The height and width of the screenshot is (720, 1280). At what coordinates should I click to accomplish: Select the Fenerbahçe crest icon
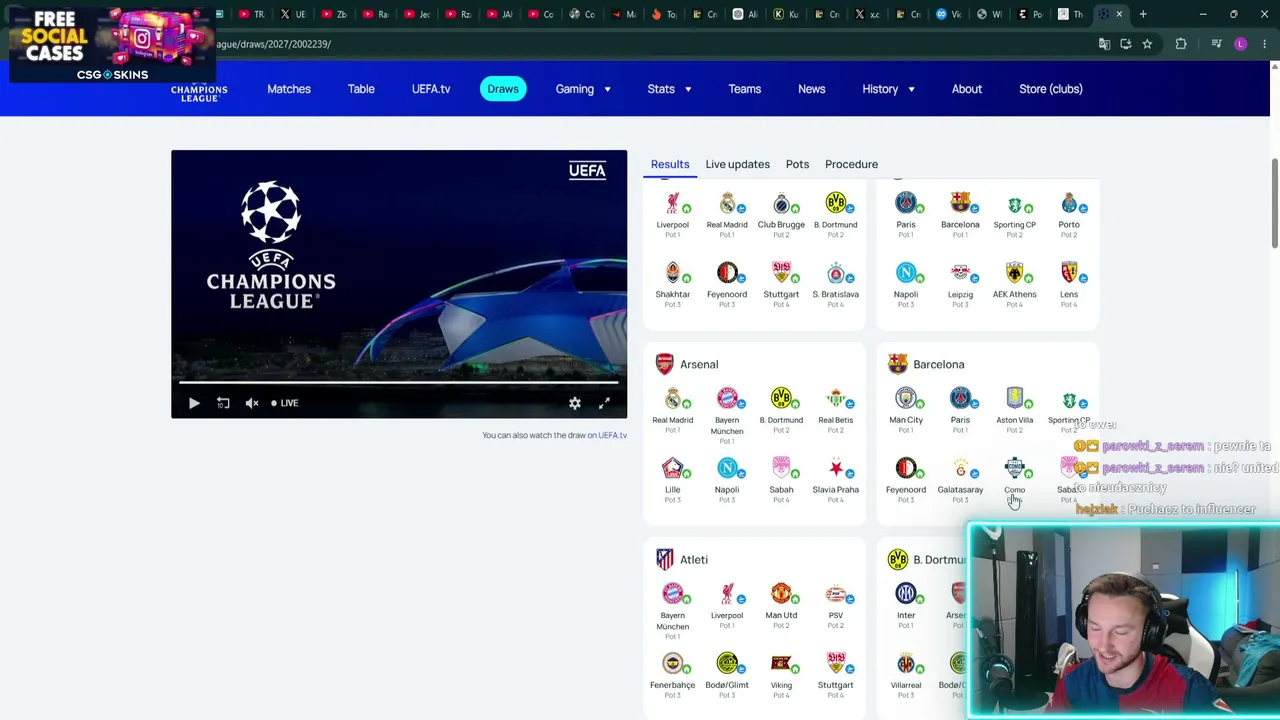(673, 664)
